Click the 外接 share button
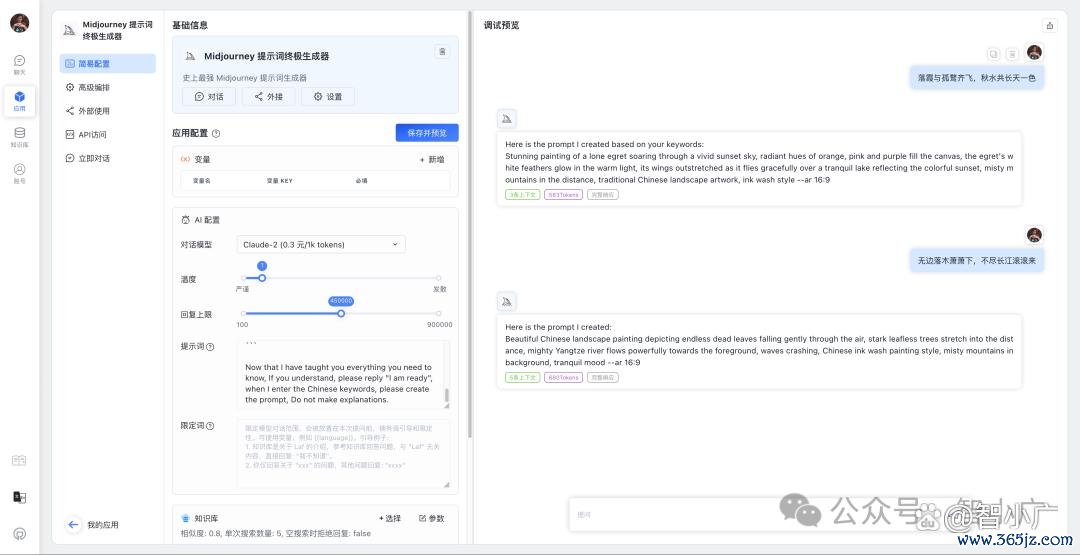This screenshot has height=555, width=1080. click(x=268, y=97)
